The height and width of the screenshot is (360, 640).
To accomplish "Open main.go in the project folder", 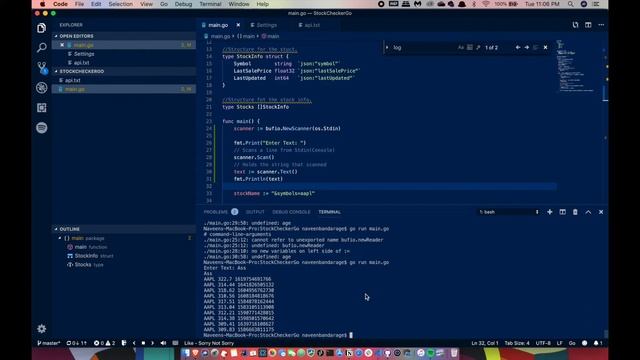I will coord(124,89).
